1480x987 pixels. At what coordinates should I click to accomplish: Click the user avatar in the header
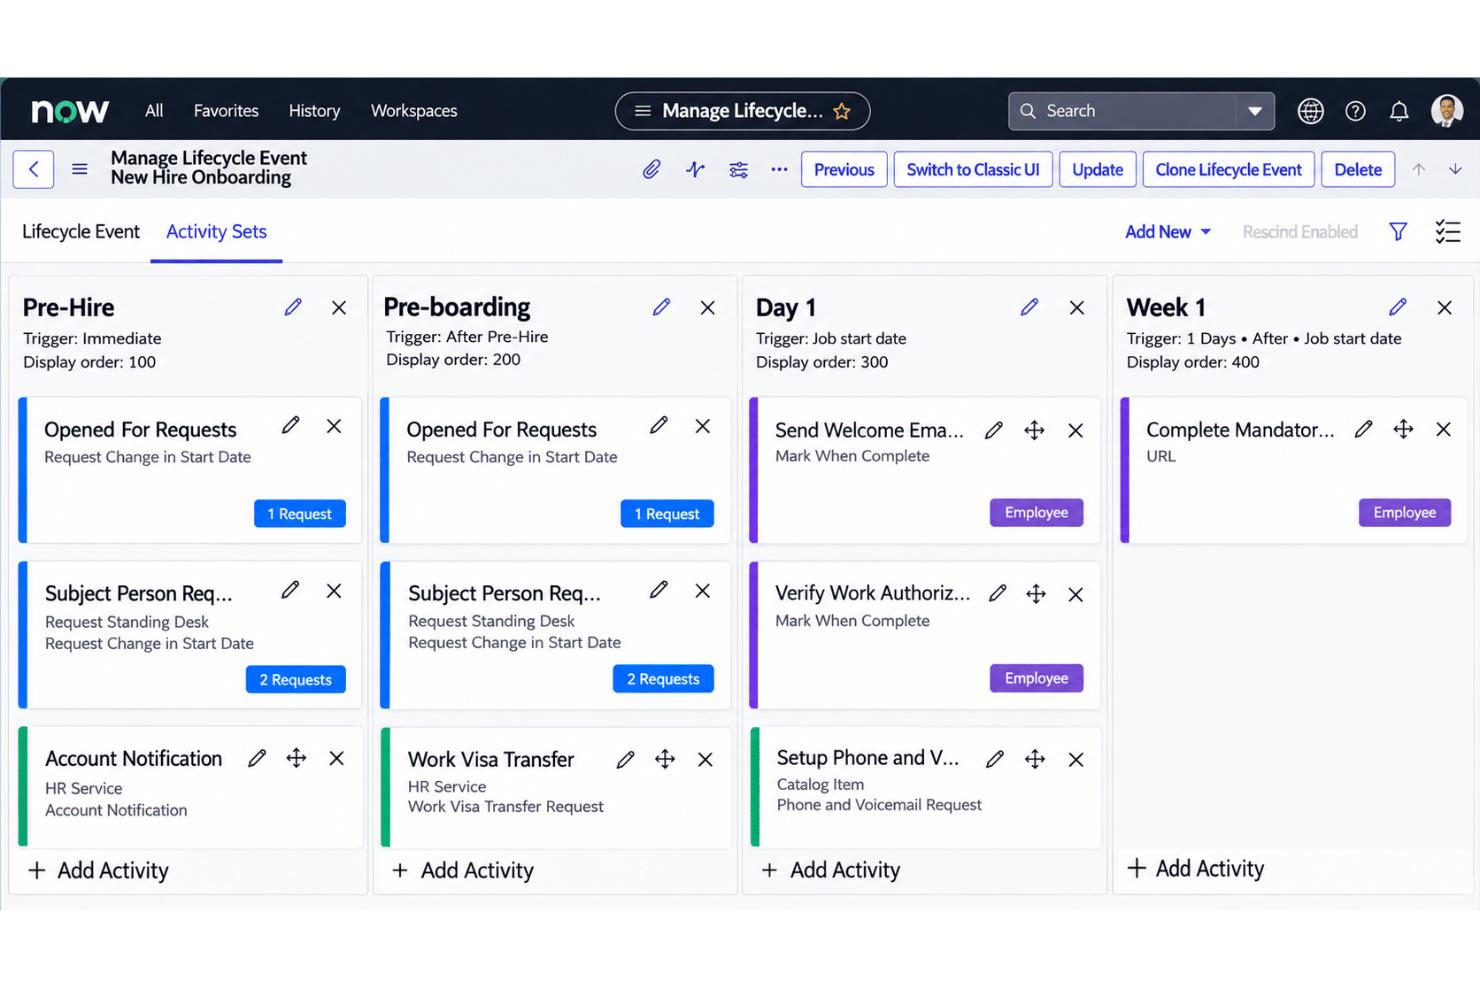coord(1447,111)
